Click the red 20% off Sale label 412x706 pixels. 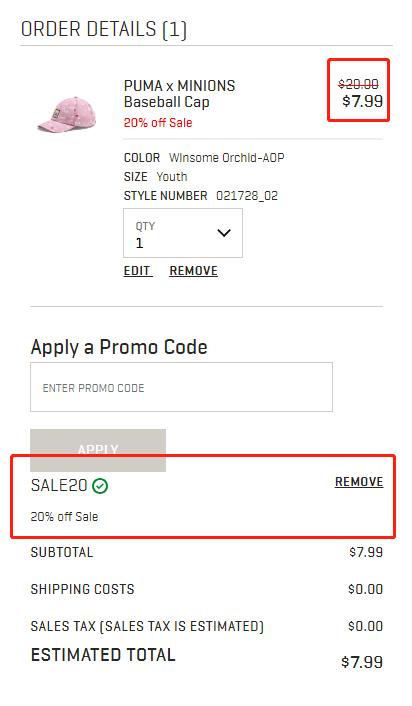[x=158, y=122]
